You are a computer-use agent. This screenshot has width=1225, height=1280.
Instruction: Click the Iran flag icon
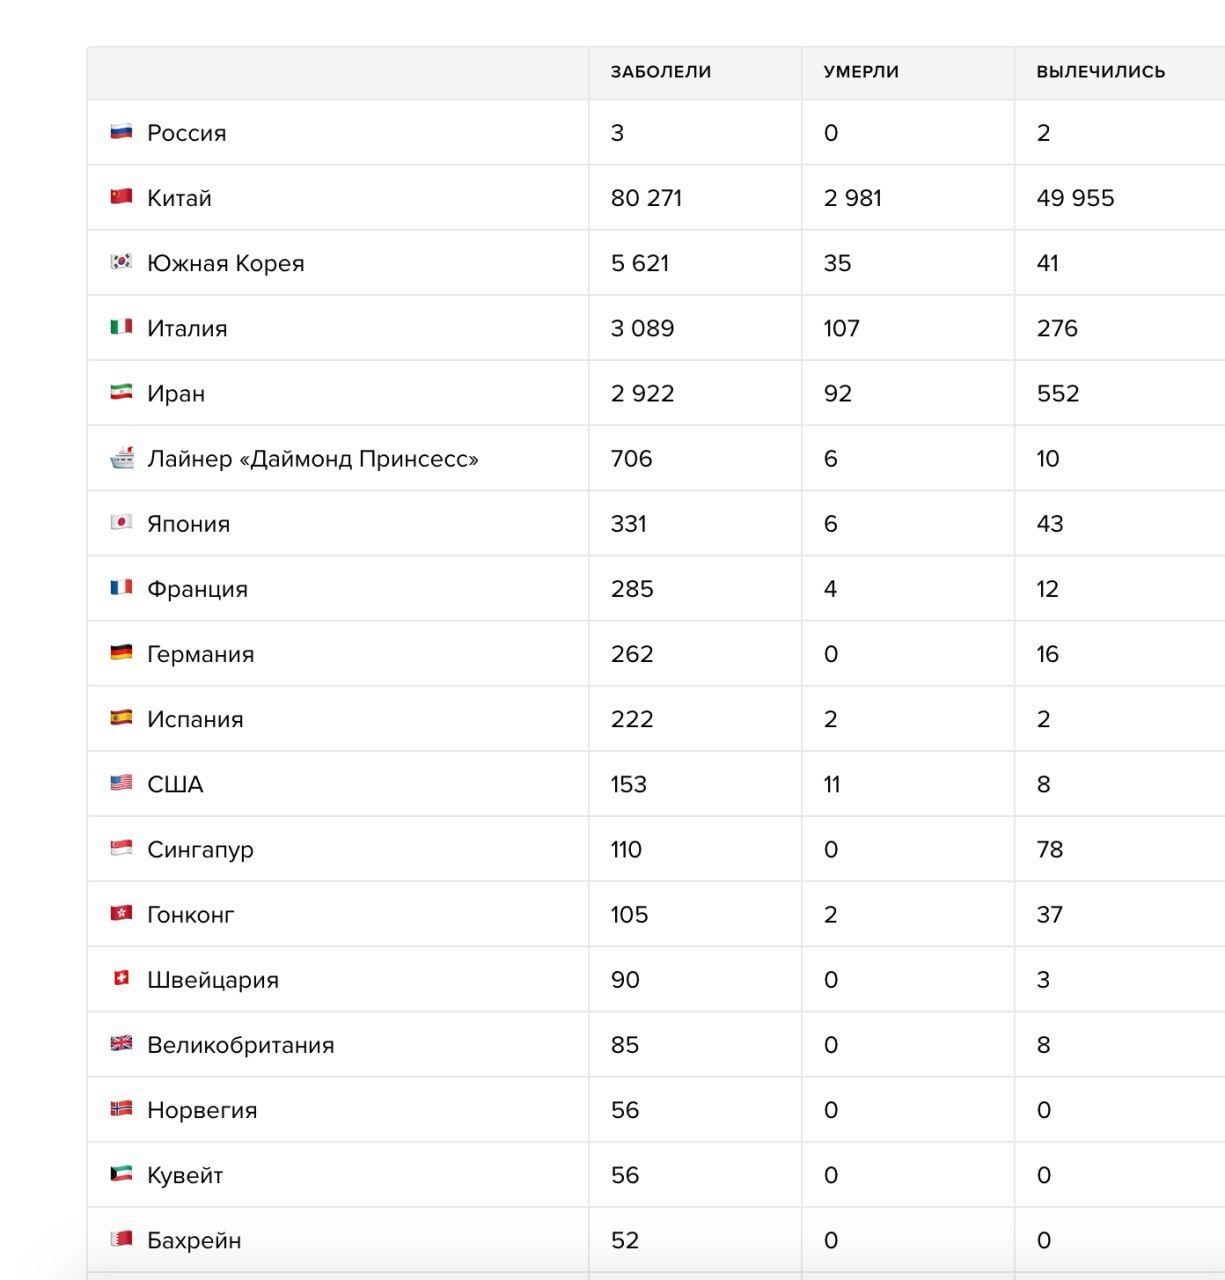(x=121, y=392)
